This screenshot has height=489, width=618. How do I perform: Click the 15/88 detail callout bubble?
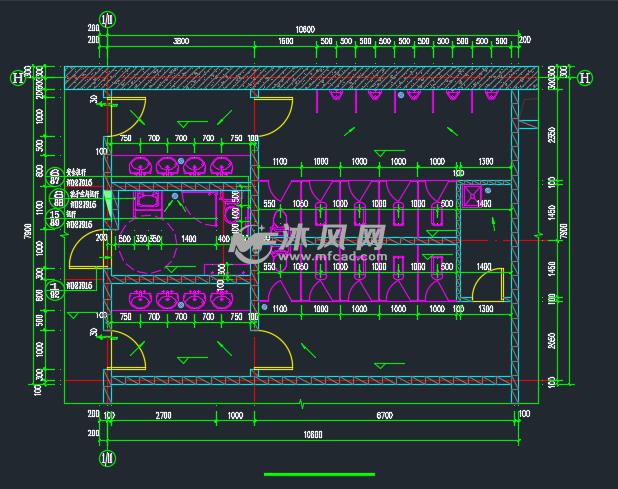coord(55,218)
